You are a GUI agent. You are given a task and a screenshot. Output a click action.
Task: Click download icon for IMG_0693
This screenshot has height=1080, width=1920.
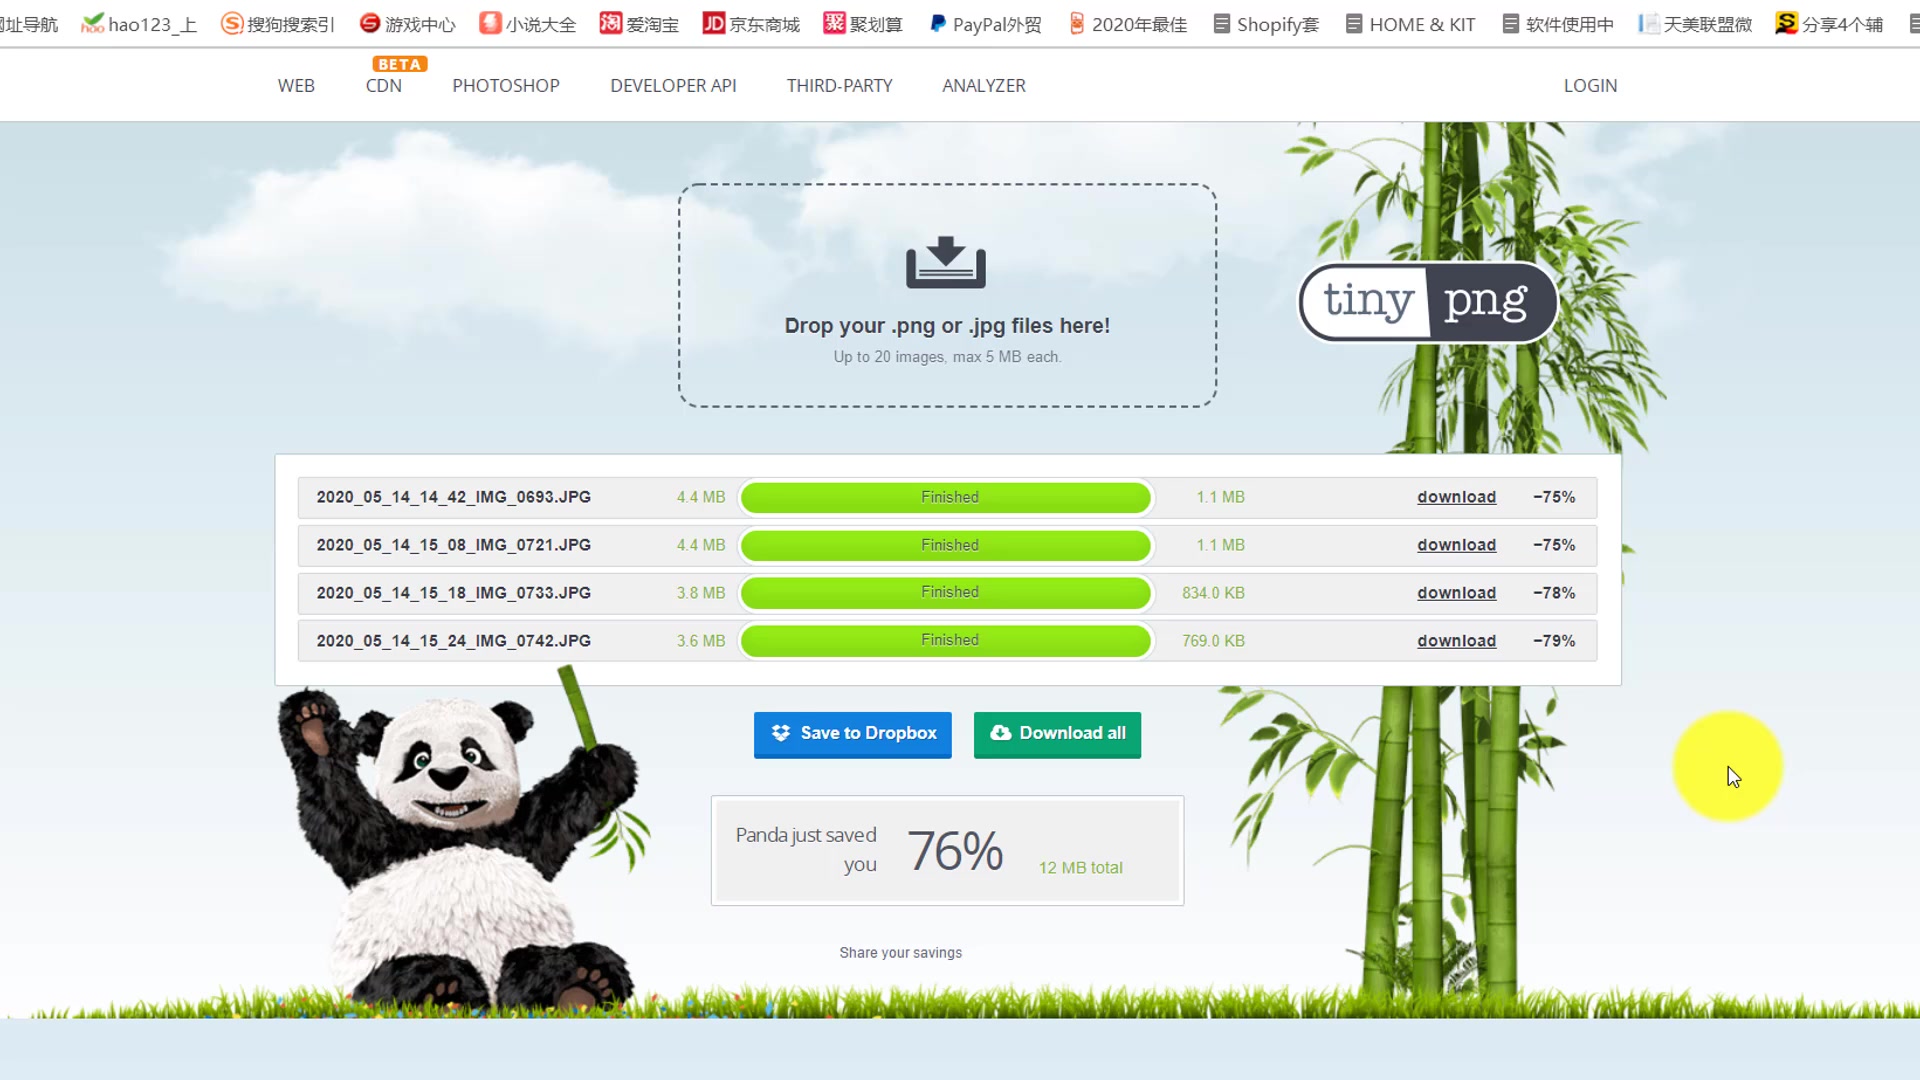coord(1456,496)
